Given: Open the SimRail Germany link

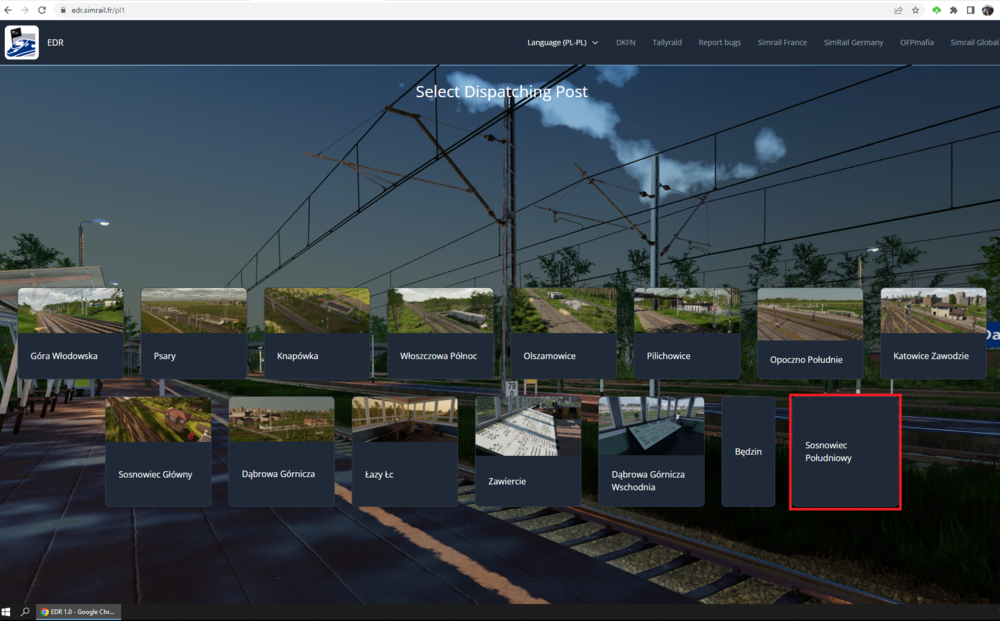Looking at the screenshot, I should coord(853,43).
